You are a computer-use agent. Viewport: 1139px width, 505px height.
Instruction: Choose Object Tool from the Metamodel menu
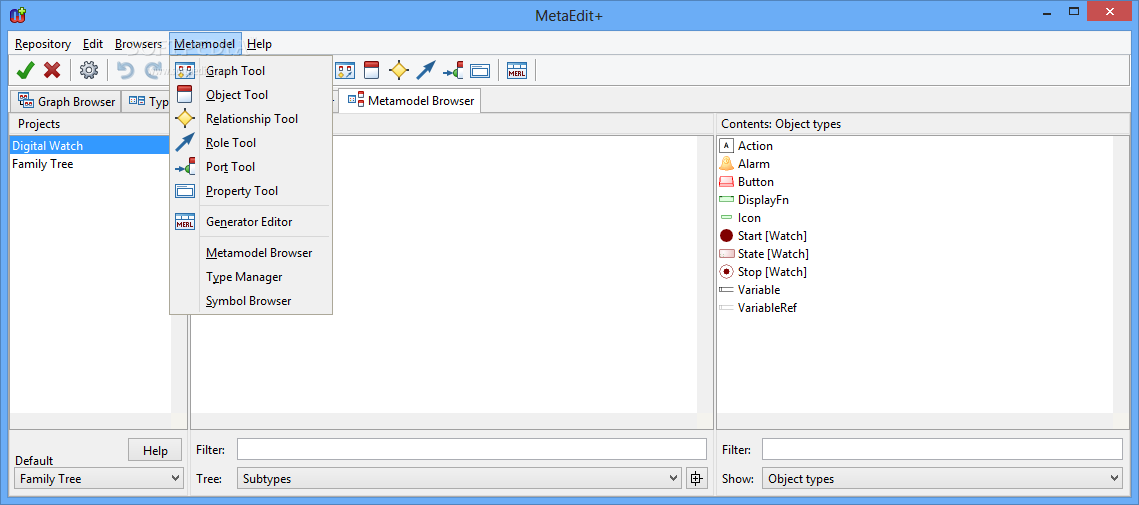point(251,94)
